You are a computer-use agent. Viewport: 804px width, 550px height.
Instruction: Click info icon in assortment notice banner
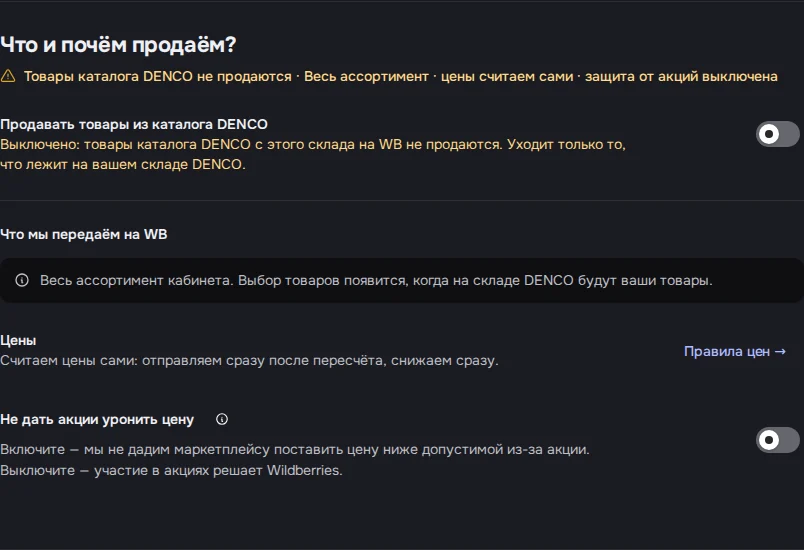[x=22, y=280]
